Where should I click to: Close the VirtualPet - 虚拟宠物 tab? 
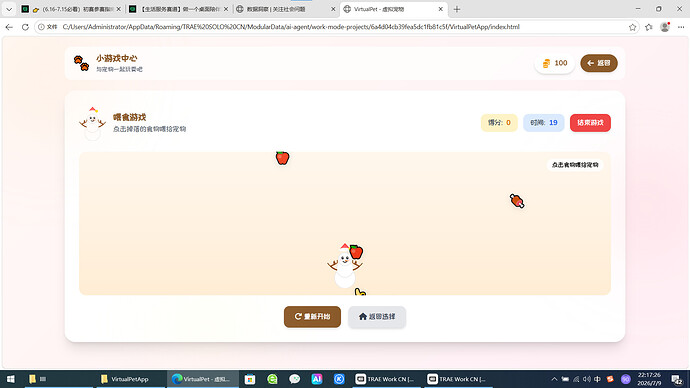pos(440,9)
